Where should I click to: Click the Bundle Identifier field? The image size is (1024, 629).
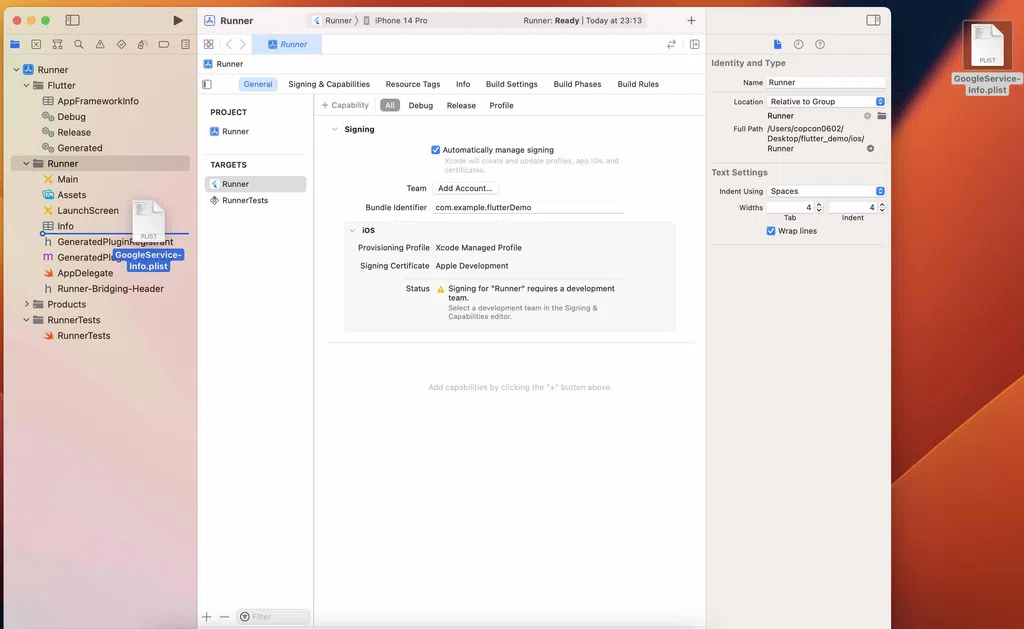528,208
